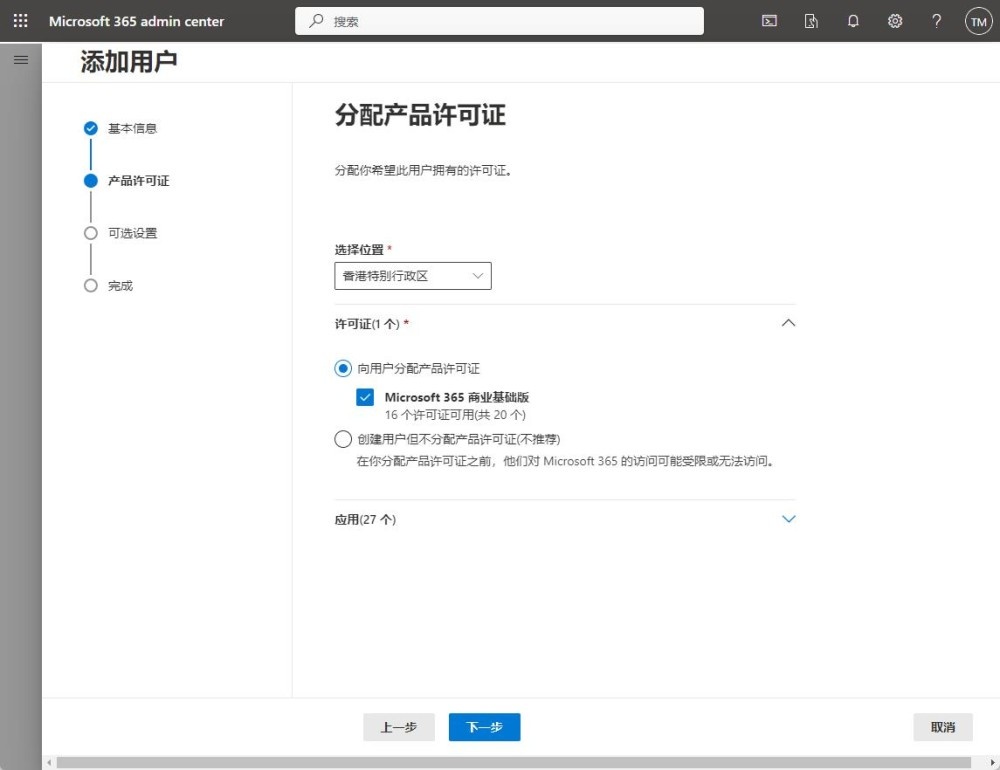Open the TM account avatar
The height and width of the screenshot is (770, 1000).
[978, 21]
